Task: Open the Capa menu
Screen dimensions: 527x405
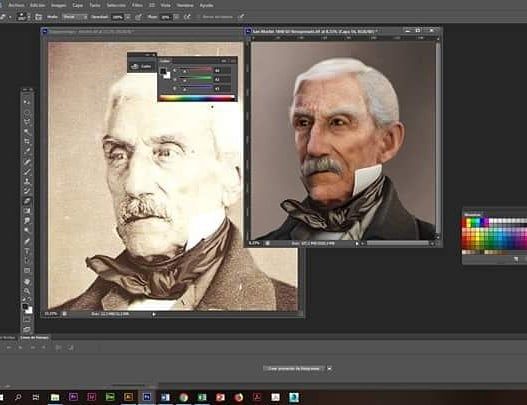Action: click(x=77, y=5)
